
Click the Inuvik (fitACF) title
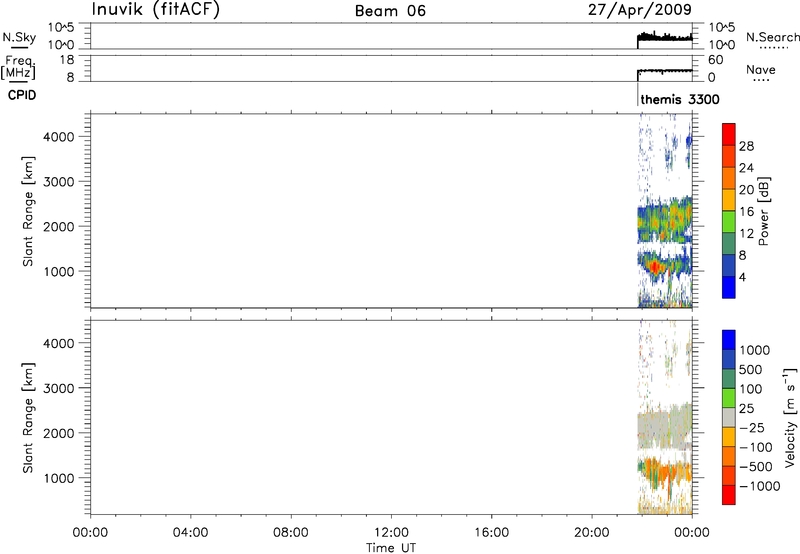point(156,9)
